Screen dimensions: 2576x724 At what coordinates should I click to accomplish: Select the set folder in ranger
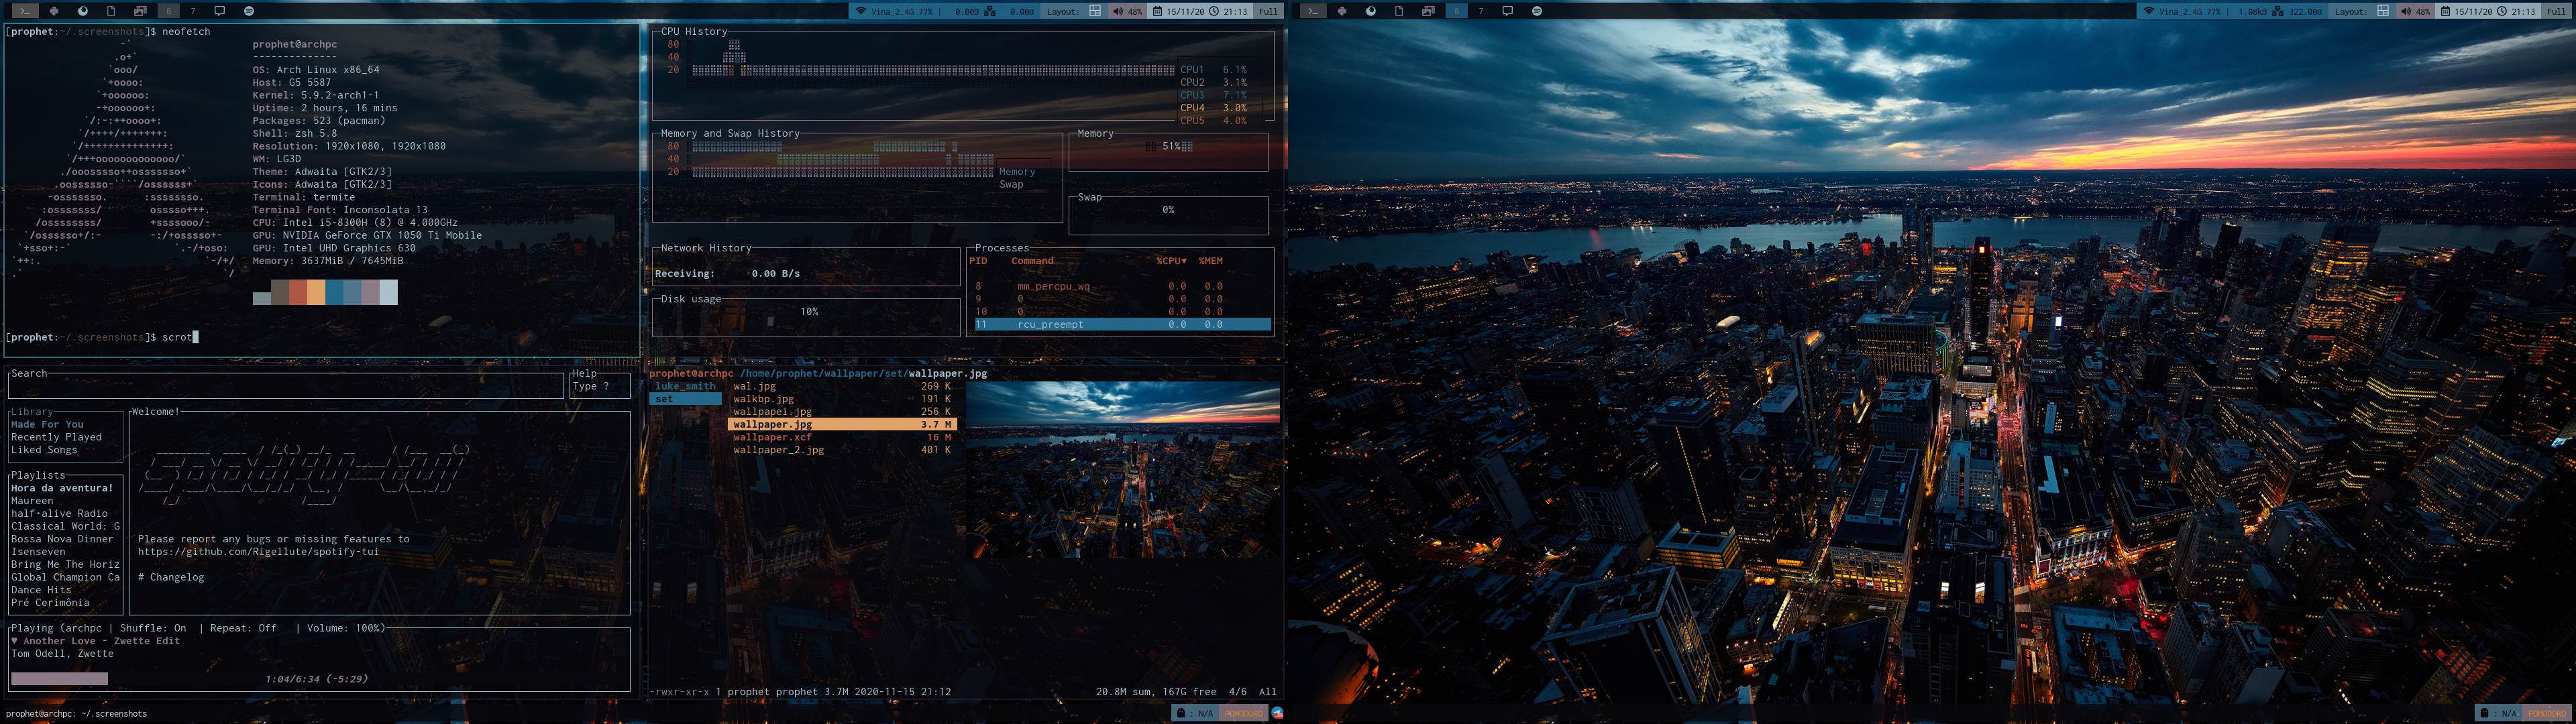685,399
